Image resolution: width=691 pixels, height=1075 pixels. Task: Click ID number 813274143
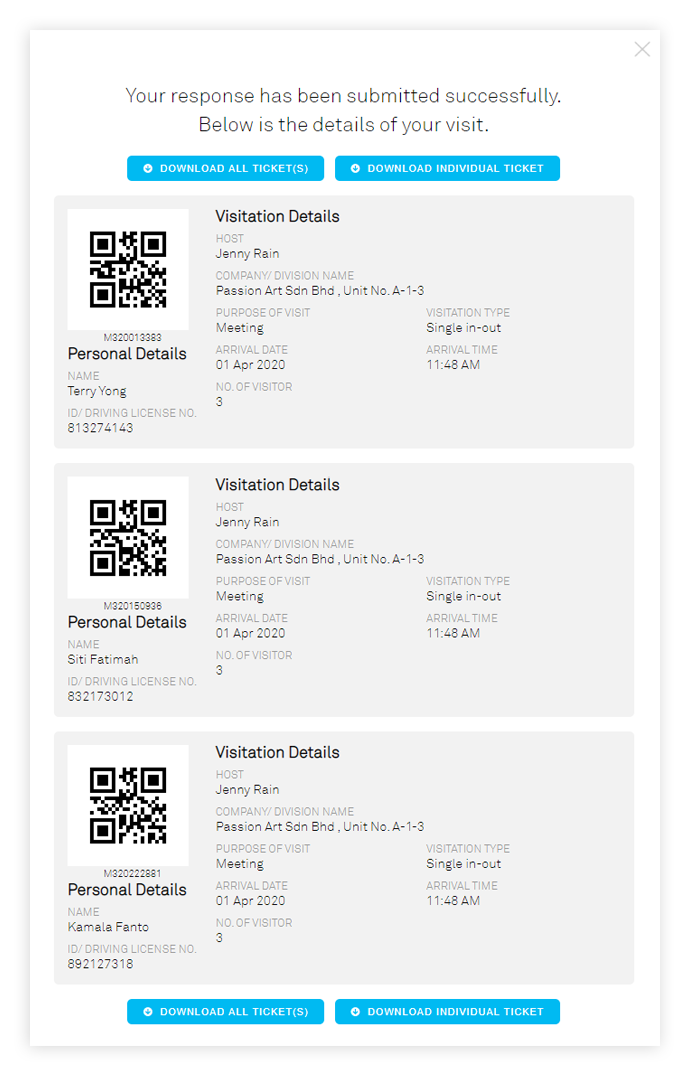[100, 428]
